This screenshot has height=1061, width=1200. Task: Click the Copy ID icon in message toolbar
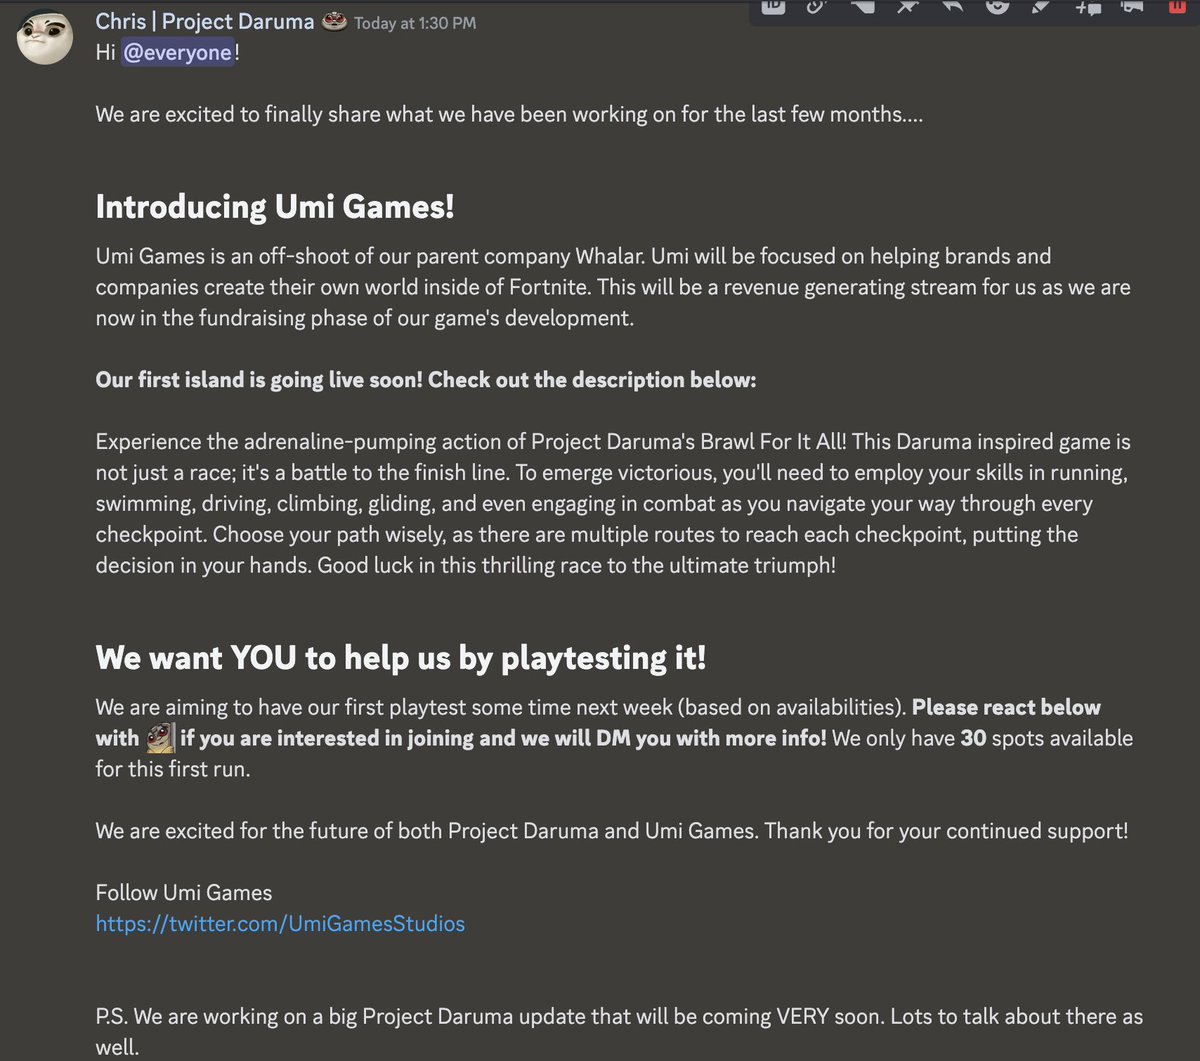pyautogui.click(x=773, y=6)
